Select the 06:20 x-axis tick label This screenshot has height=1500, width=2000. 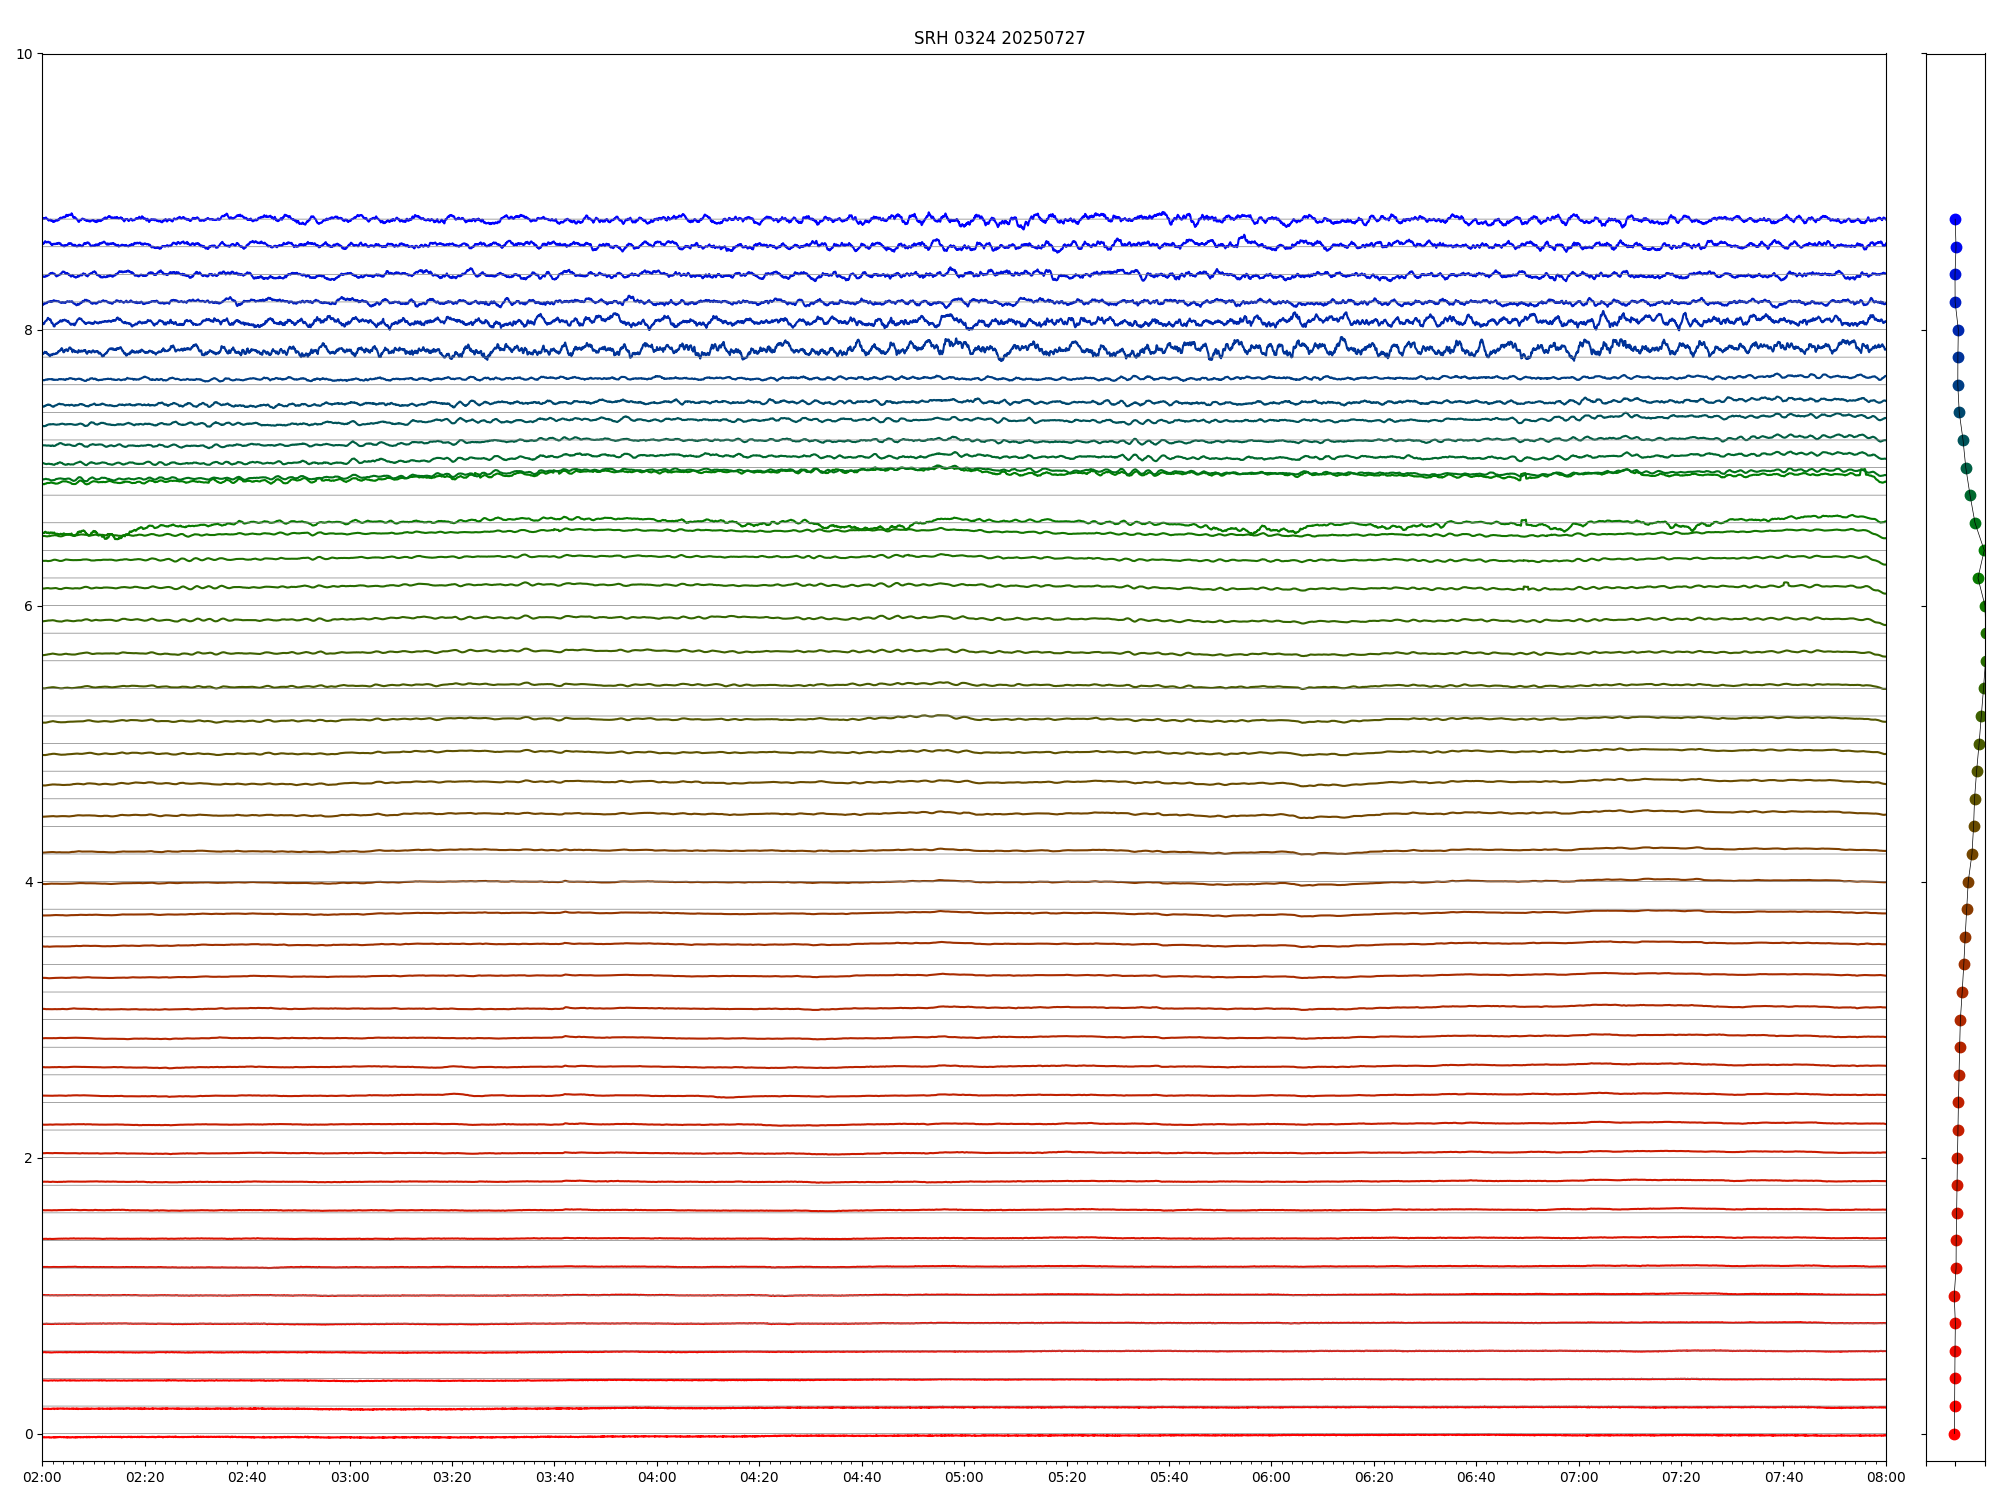click(1374, 1477)
